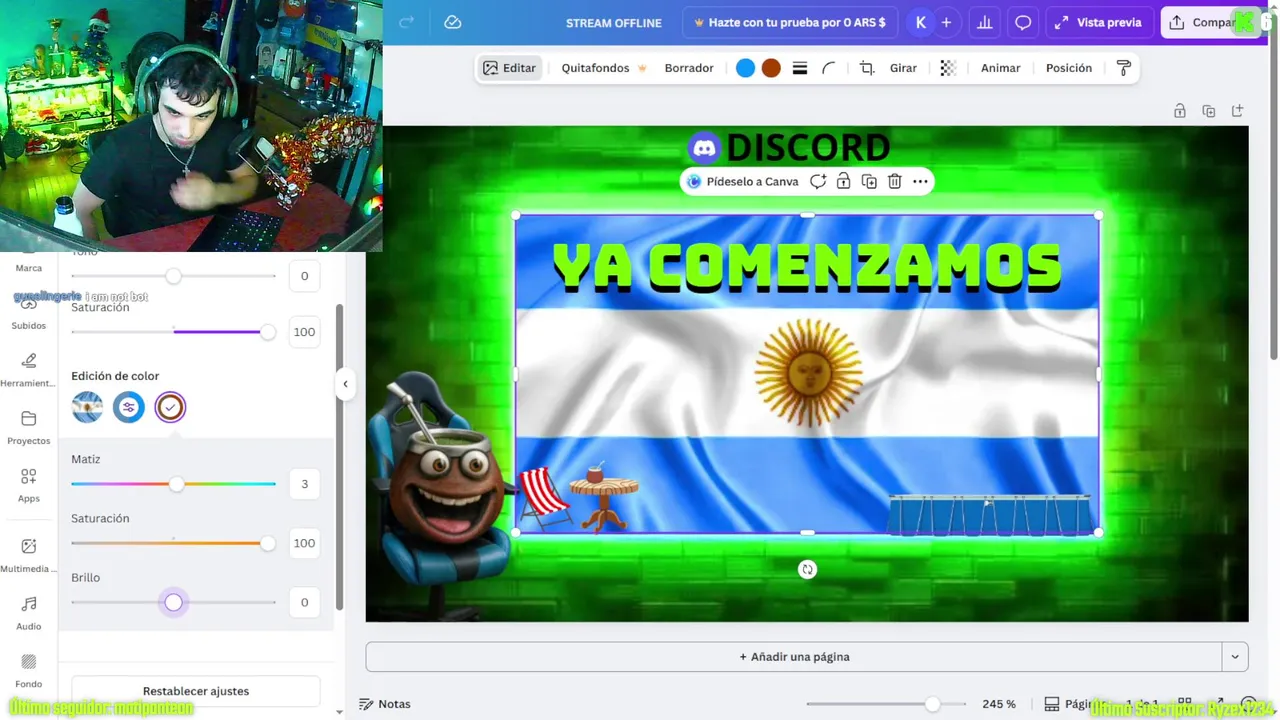This screenshot has height=720, width=1280.
Task: Open the Herramientas tools sidebar section
Action: (29, 370)
